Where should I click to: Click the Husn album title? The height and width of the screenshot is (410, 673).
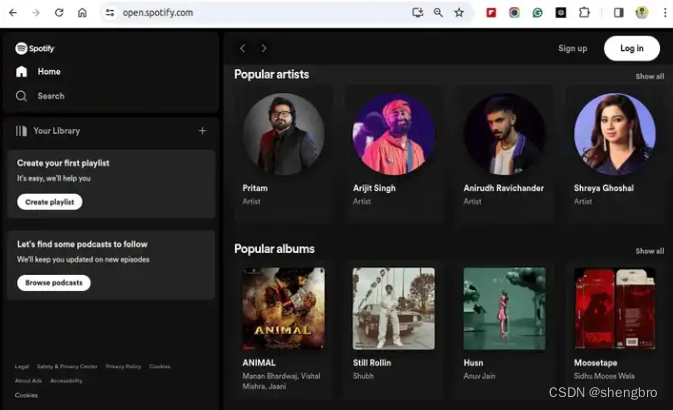pos(473,363)
